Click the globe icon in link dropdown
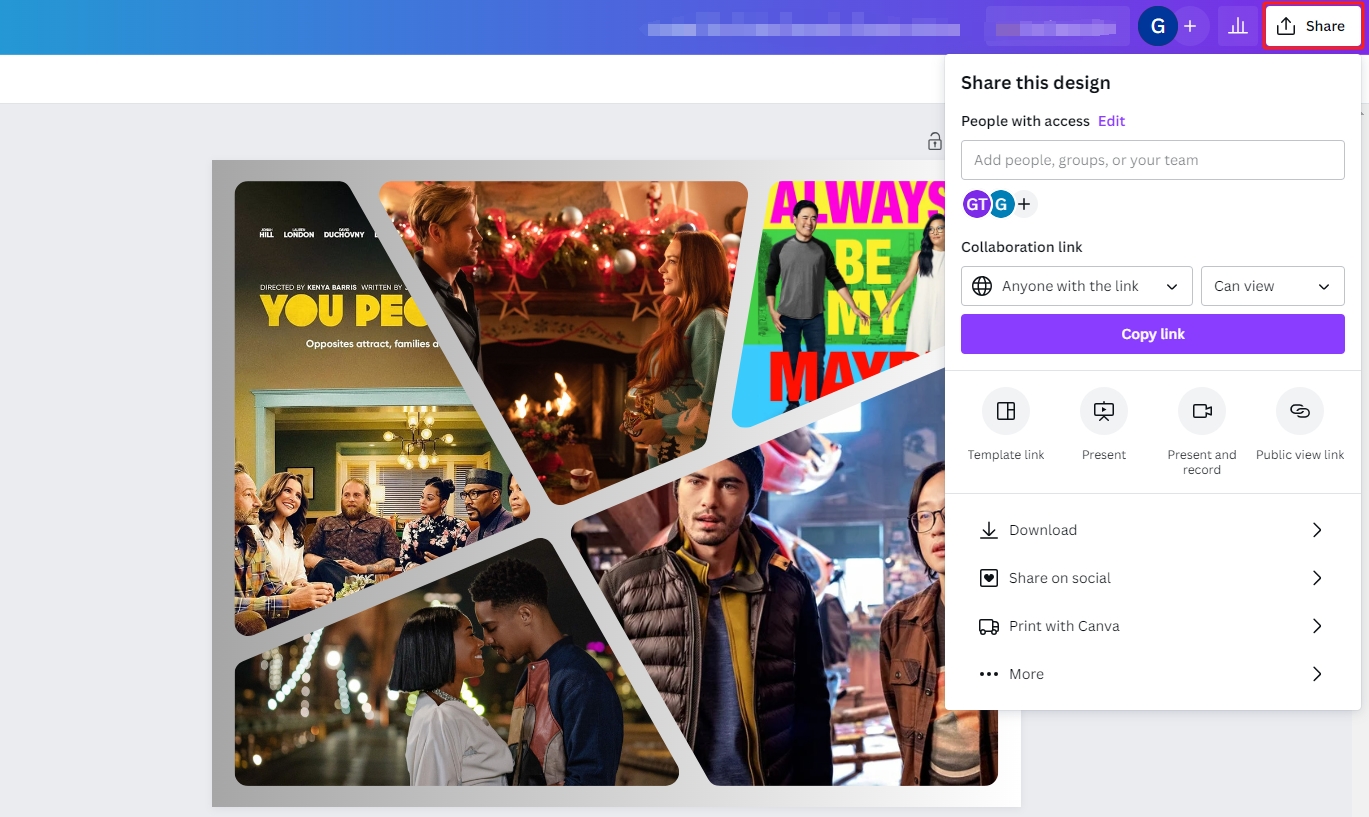 (982, 286)
